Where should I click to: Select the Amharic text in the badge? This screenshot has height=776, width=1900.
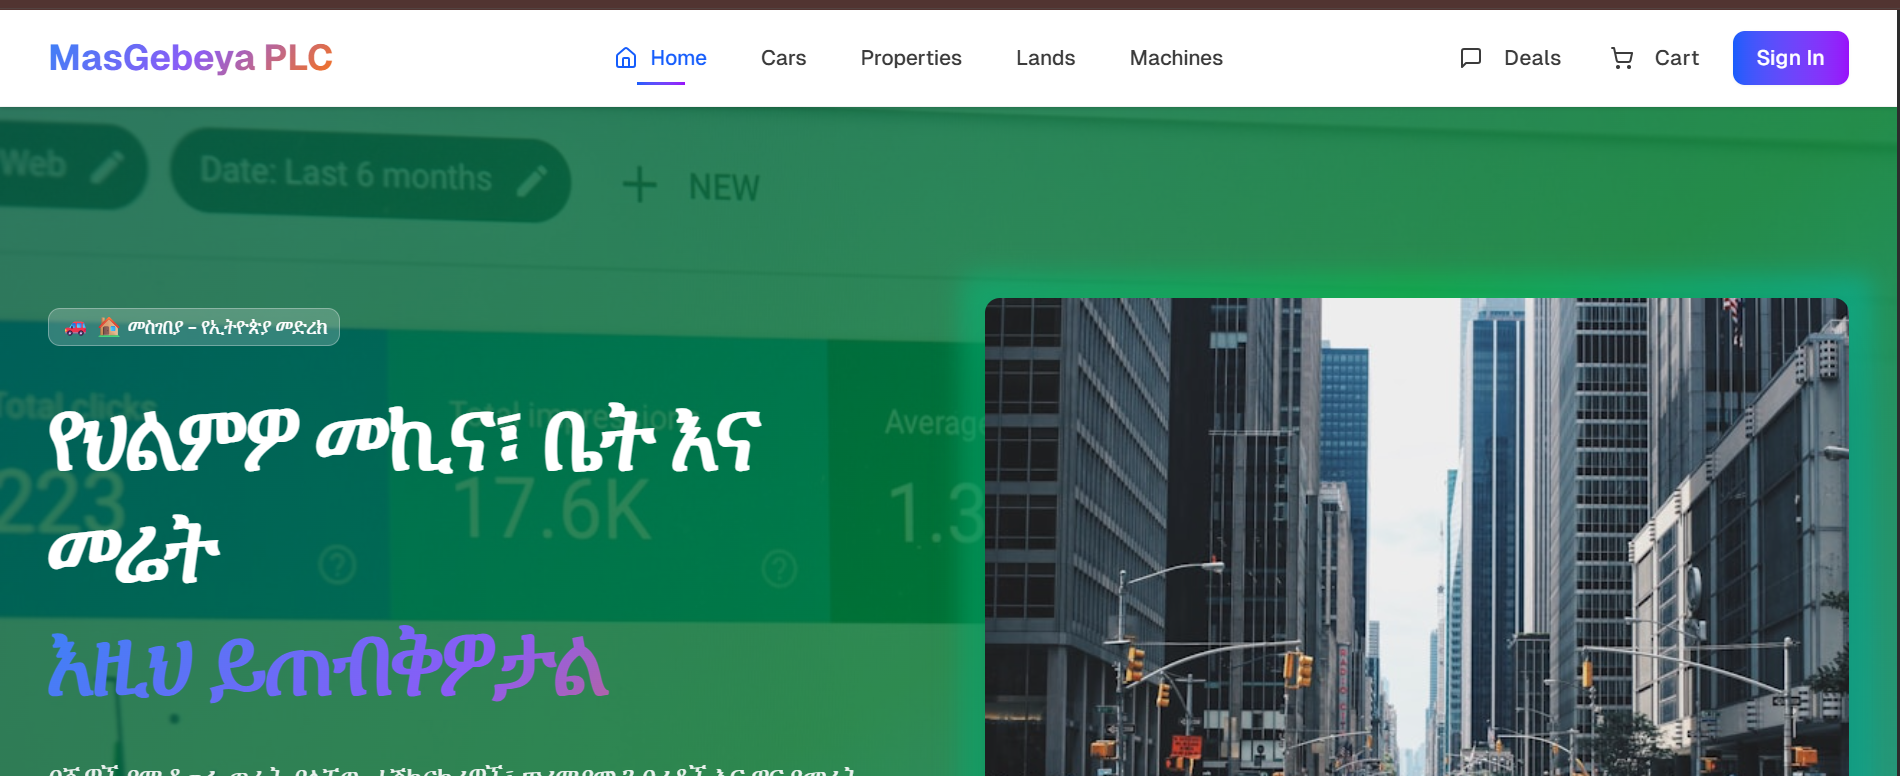[227, 327]
